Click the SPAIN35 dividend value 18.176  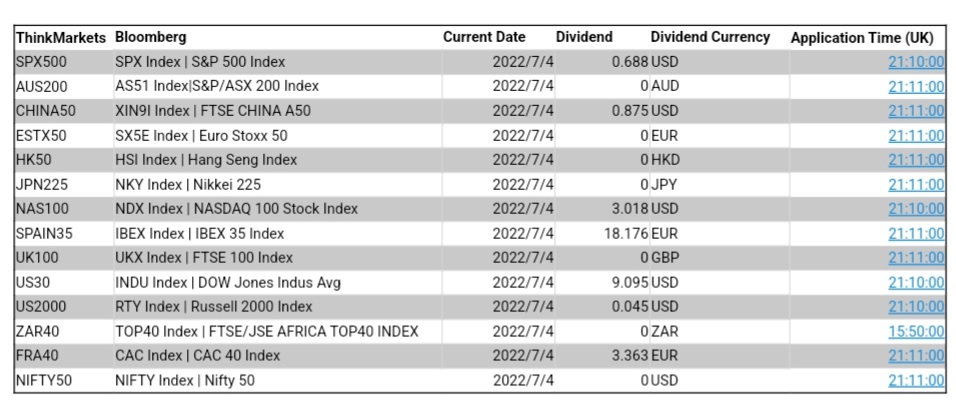626,233
